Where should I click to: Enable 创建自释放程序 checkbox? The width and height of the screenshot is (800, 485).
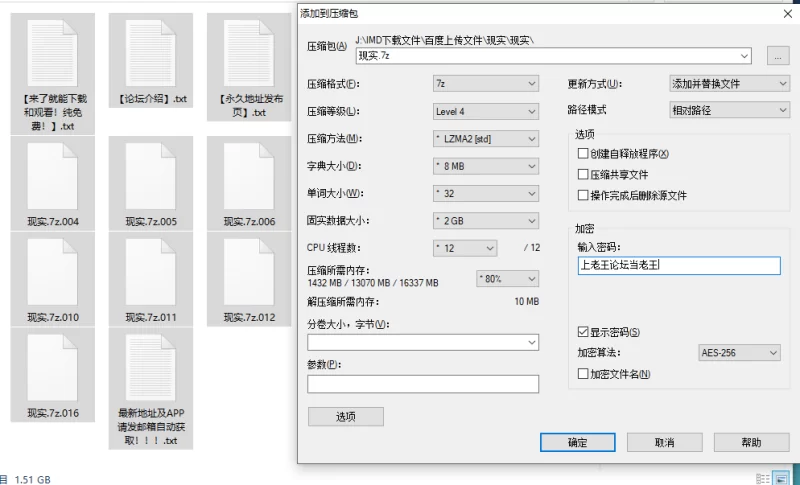(x=584, y=154)
